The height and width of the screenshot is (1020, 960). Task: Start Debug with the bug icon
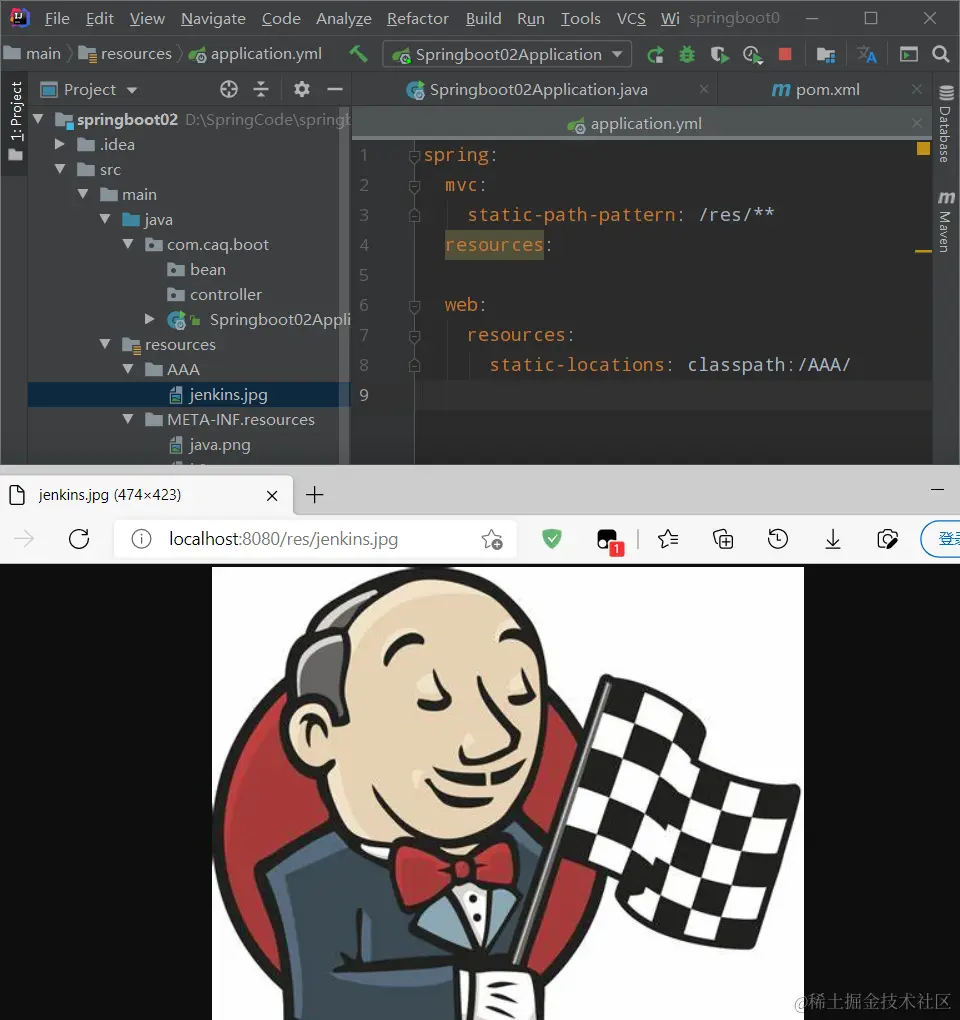(x=687, y=54)
